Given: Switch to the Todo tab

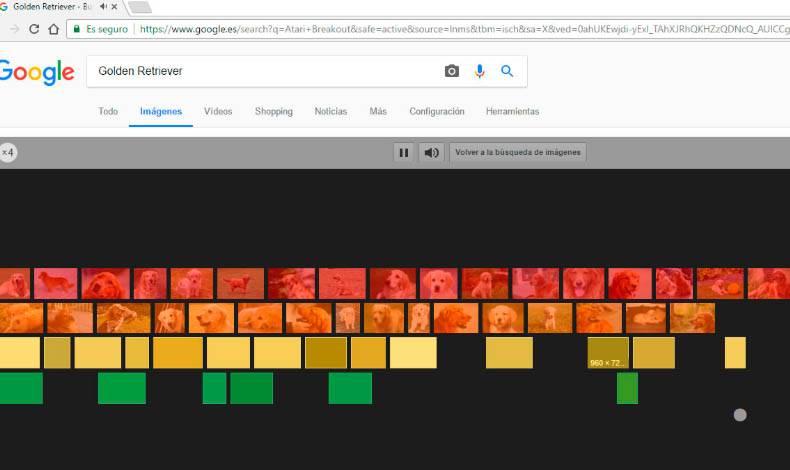Looking at the screenshot, I should point(108,111).
